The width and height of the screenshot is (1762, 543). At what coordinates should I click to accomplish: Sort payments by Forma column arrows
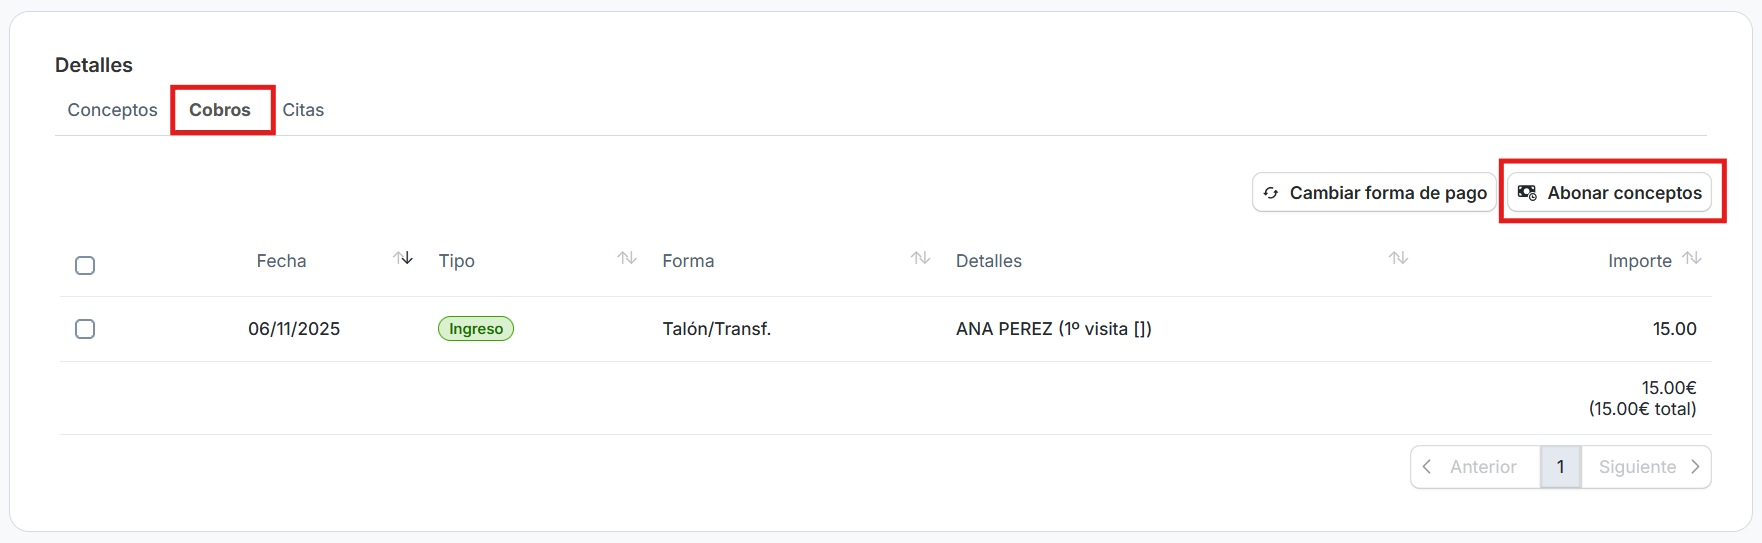point(920,259)
